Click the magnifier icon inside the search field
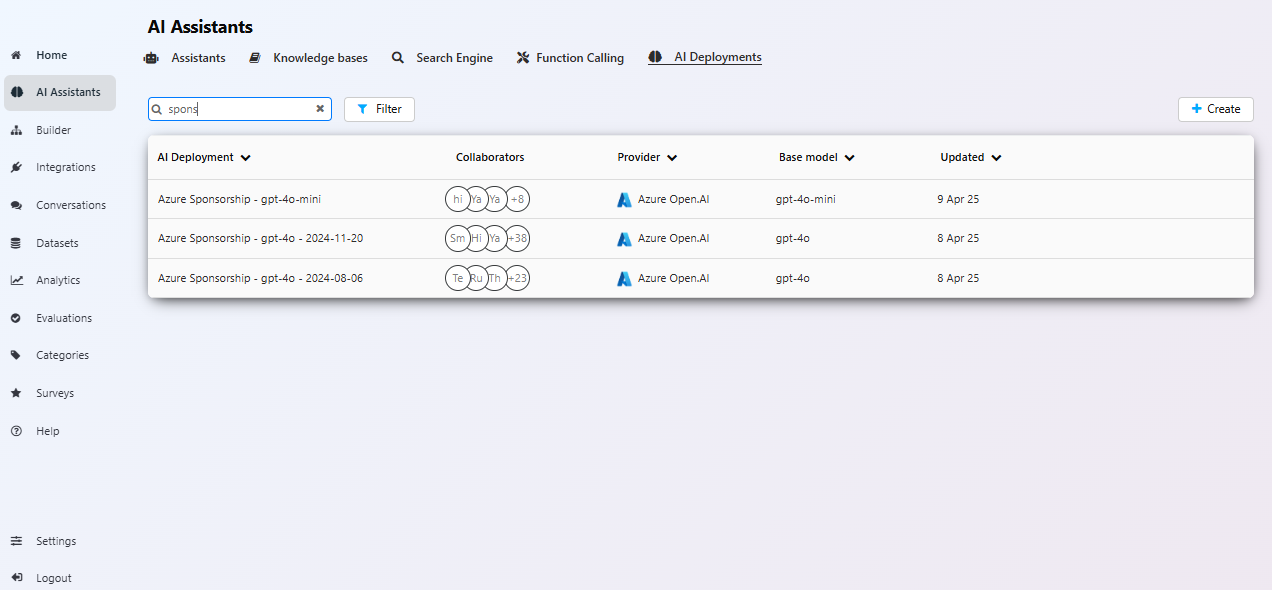Image resolution: width=1272 pixels, height=590 pixels. 157,109
